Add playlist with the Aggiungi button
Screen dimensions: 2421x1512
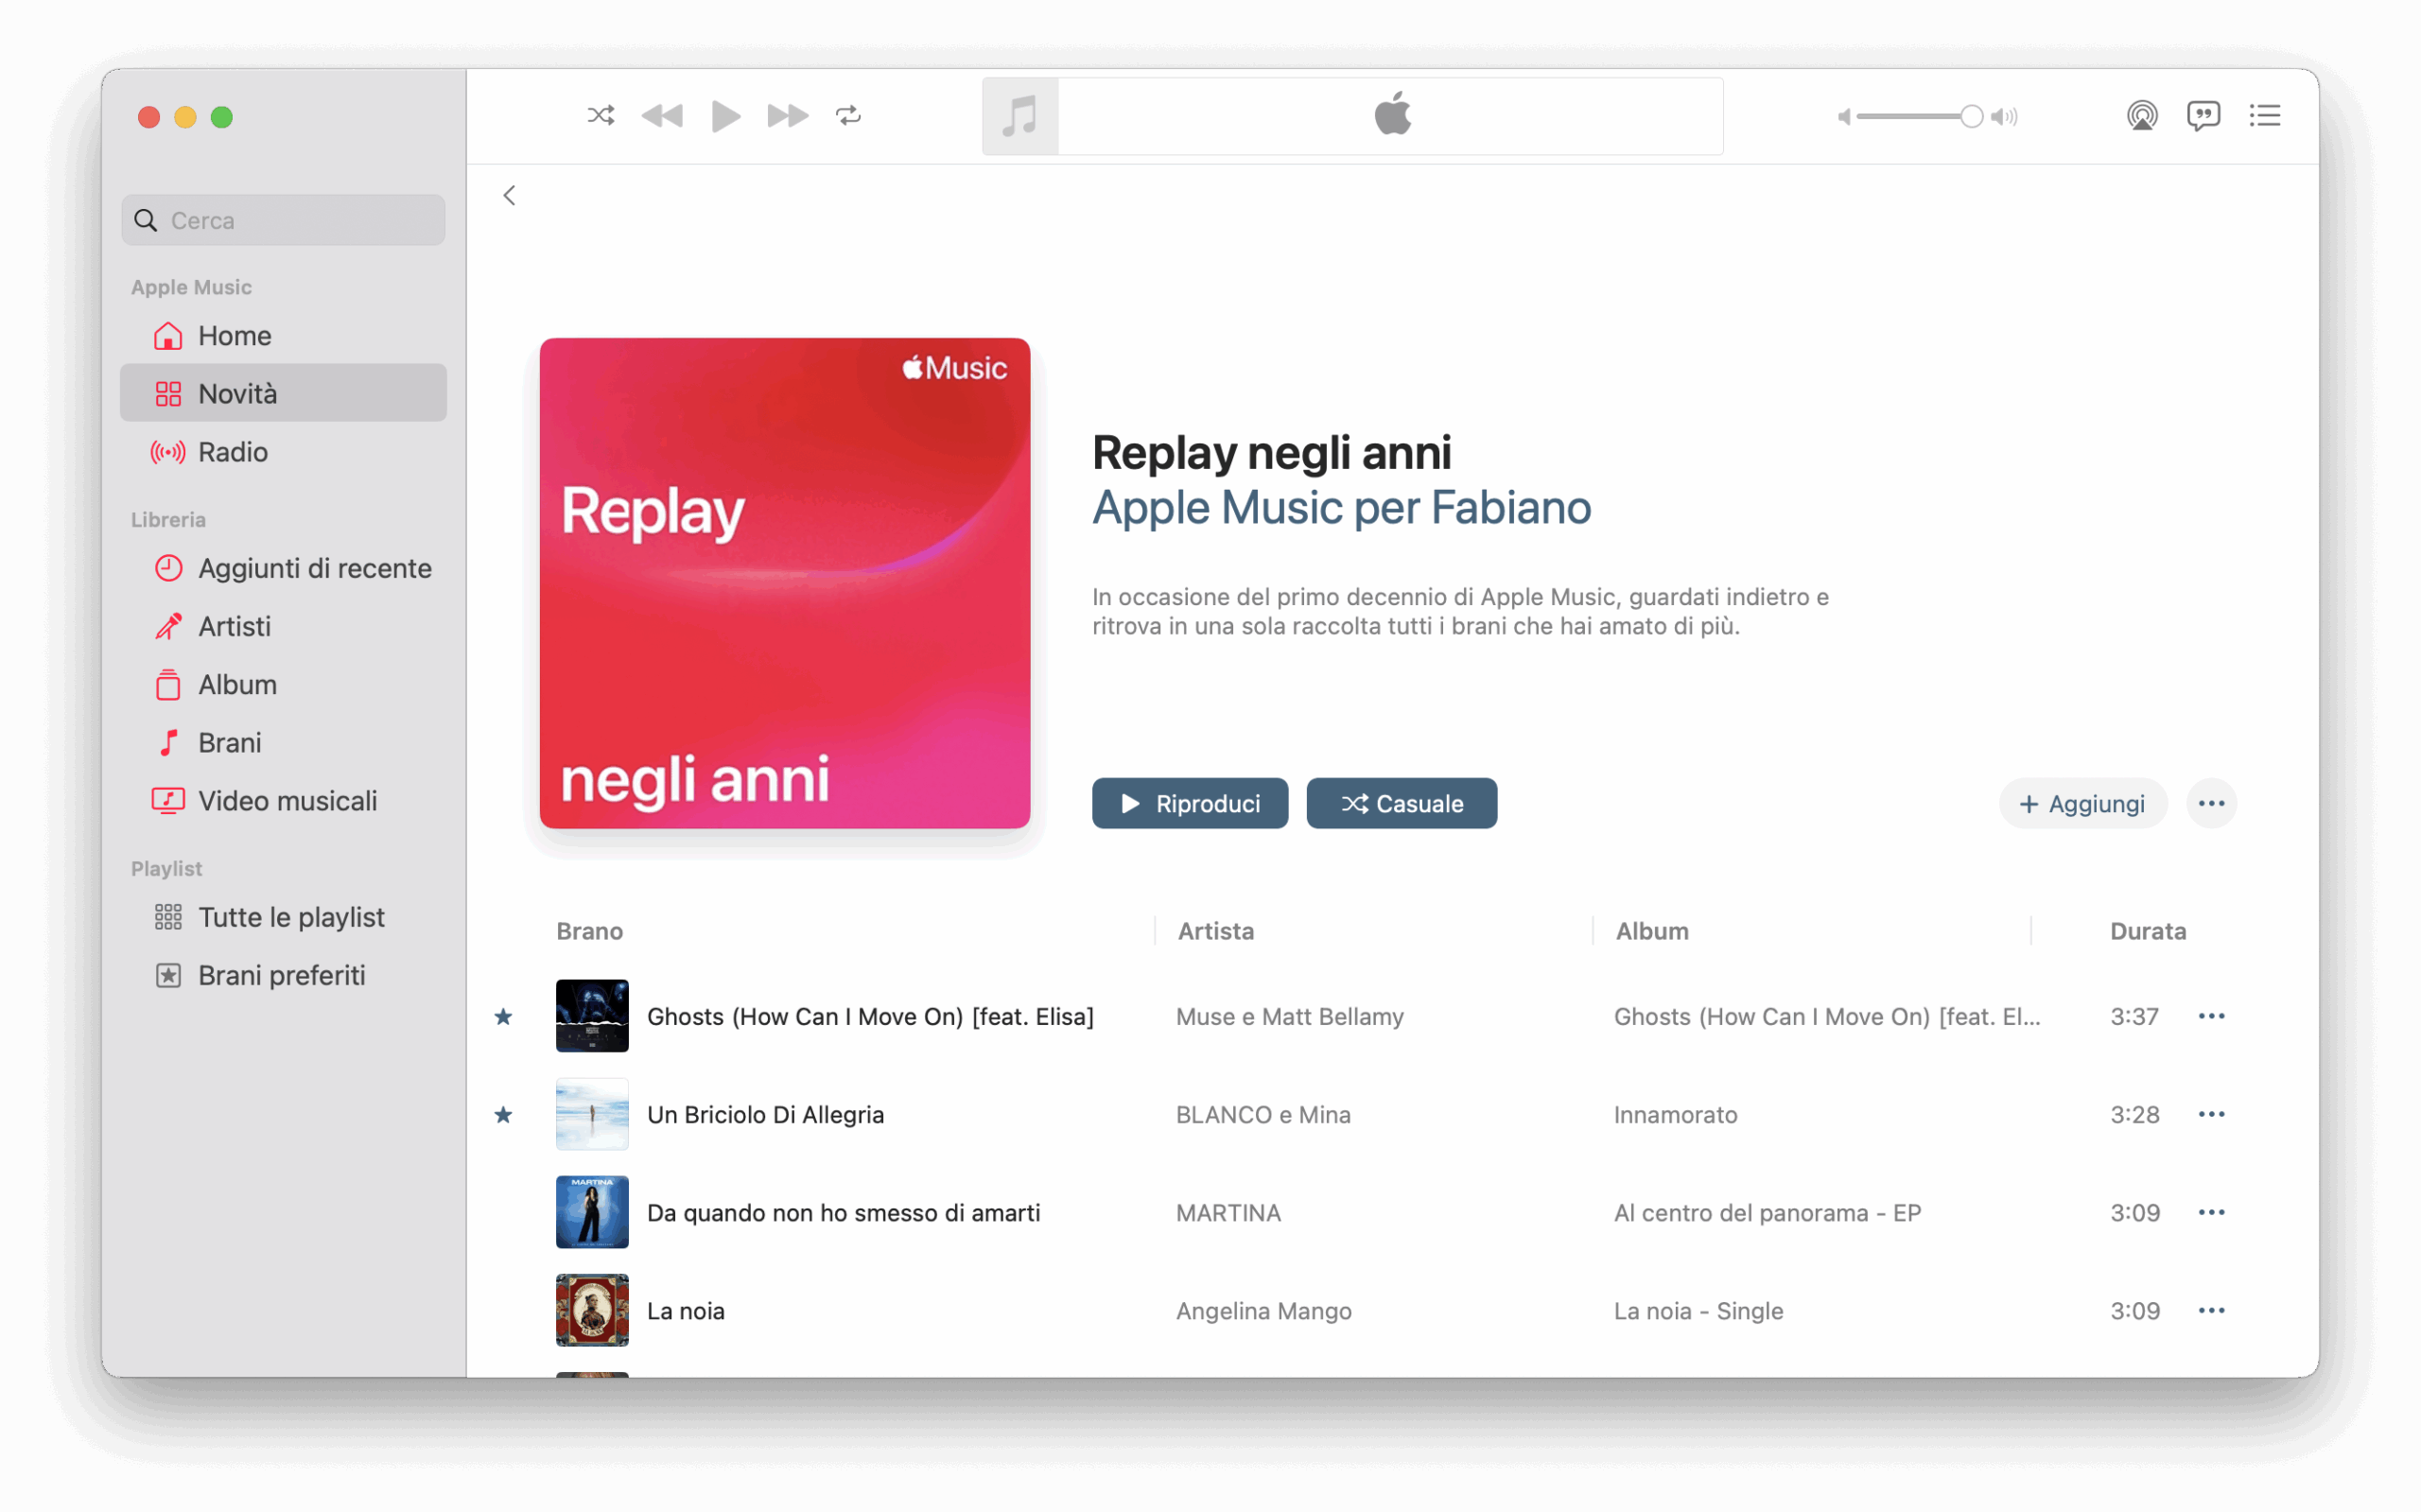2083,804
